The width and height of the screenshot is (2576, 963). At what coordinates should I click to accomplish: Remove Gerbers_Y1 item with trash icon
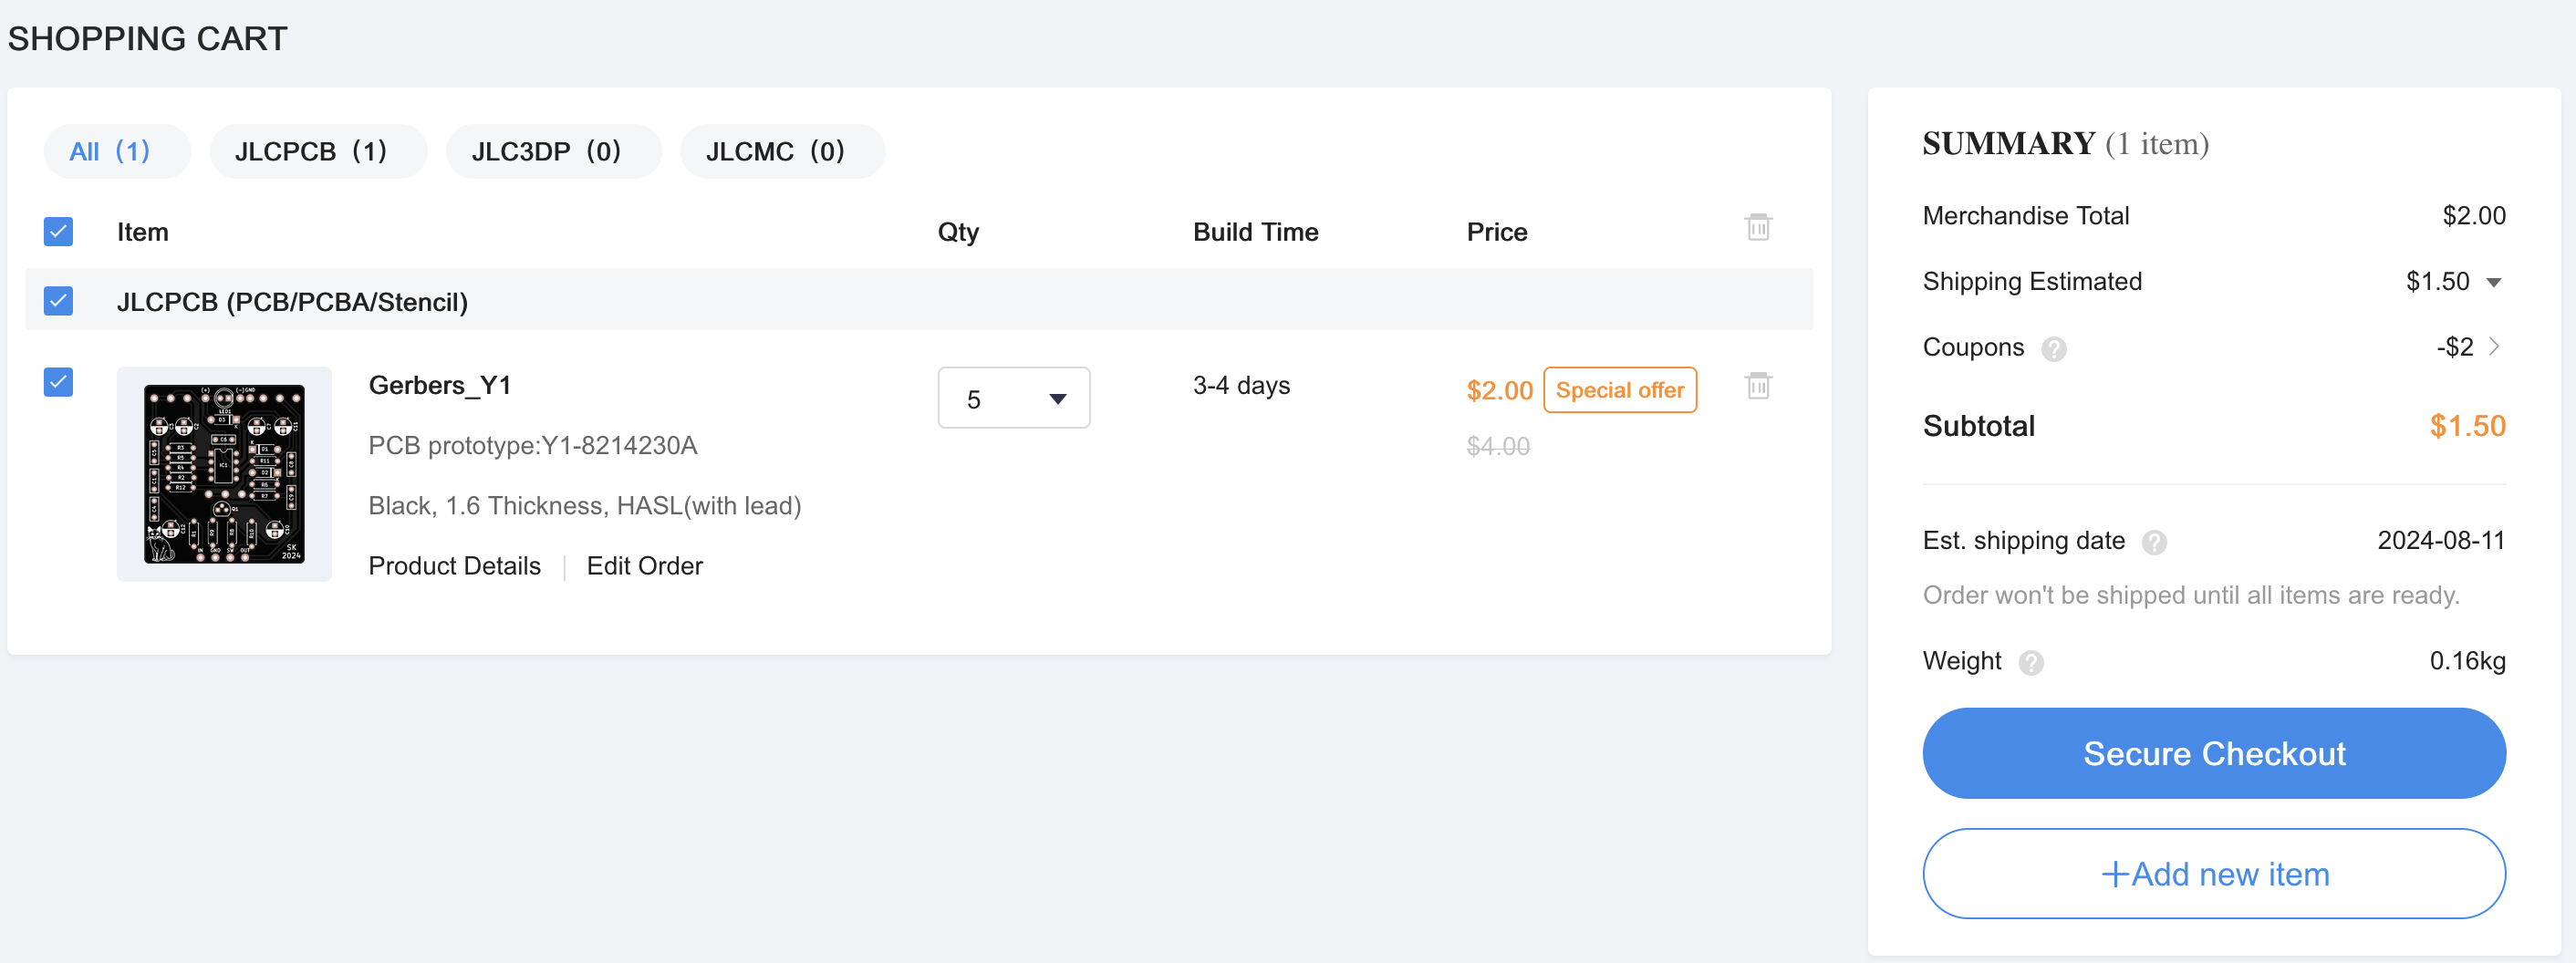click(1757, 385)
